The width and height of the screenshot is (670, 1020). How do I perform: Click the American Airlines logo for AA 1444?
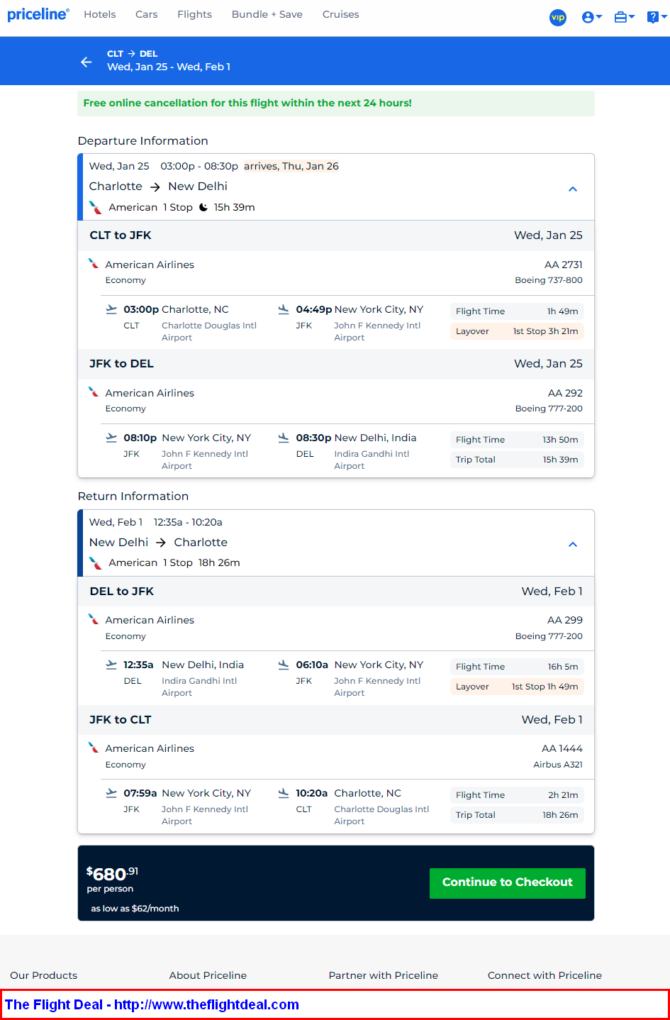94,748
